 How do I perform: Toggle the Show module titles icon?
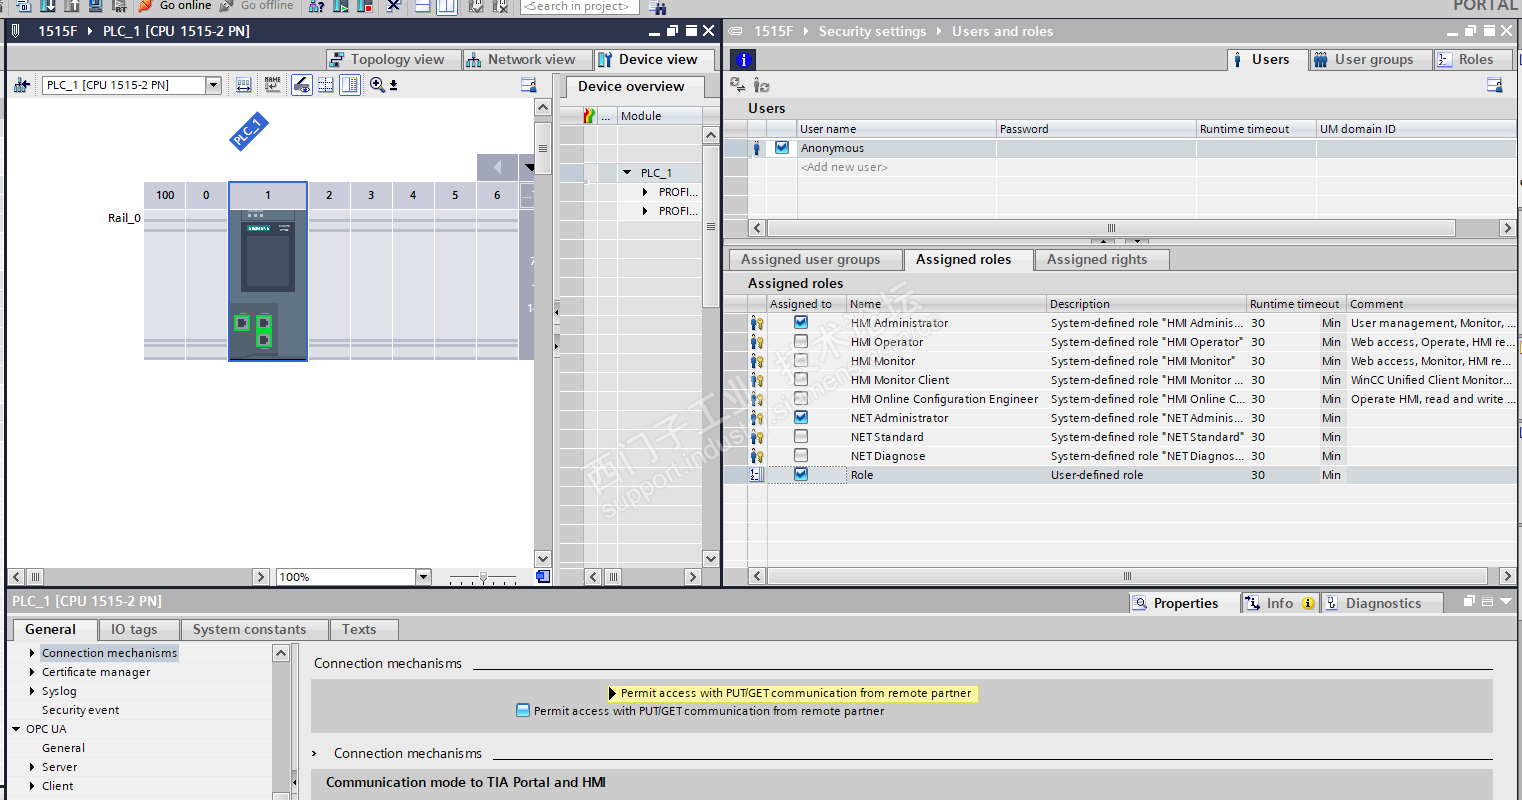[302, 85]
